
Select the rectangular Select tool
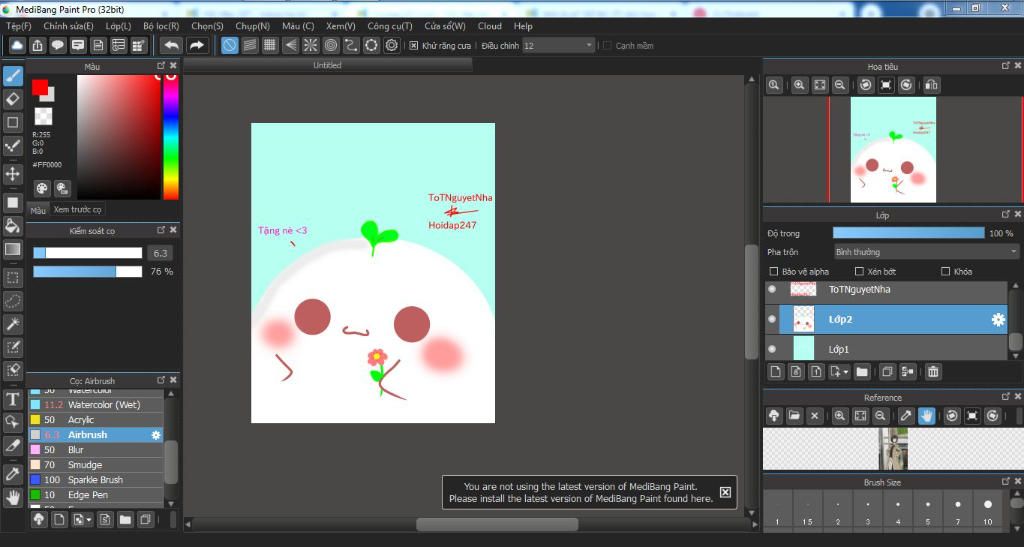[x=12, y=277]
